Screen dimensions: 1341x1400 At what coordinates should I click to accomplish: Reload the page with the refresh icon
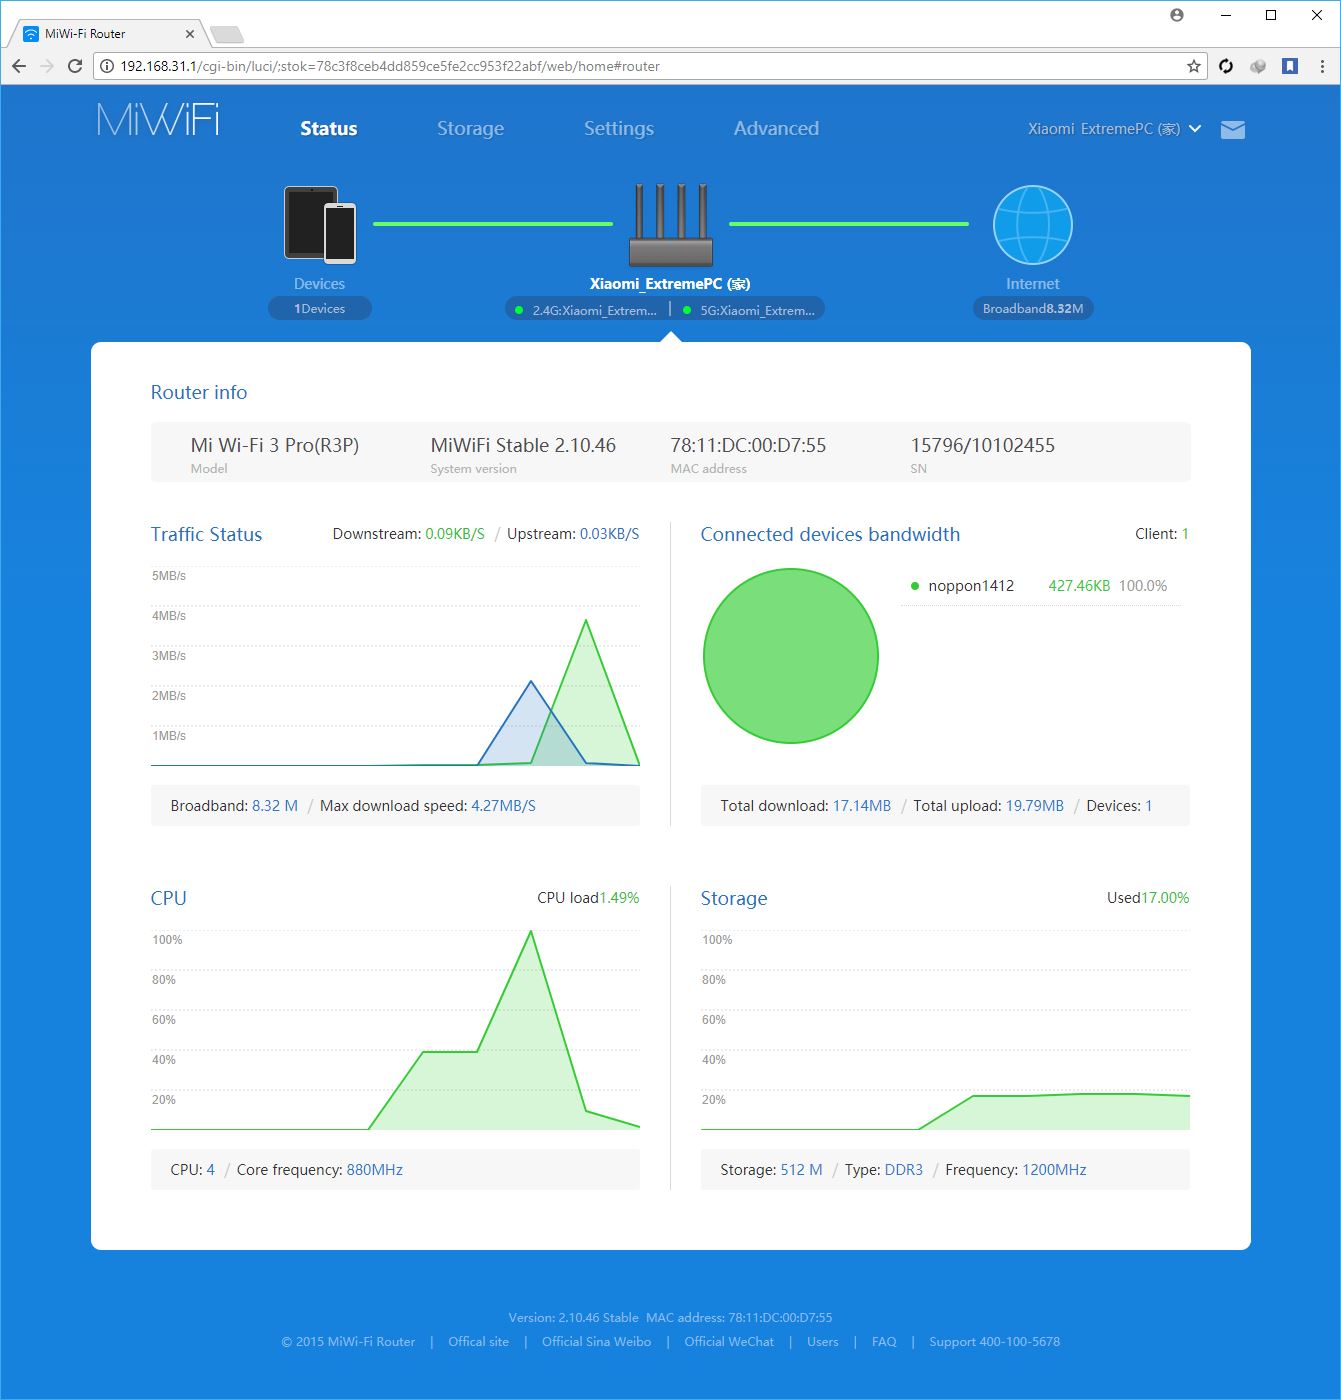point(75,66)
